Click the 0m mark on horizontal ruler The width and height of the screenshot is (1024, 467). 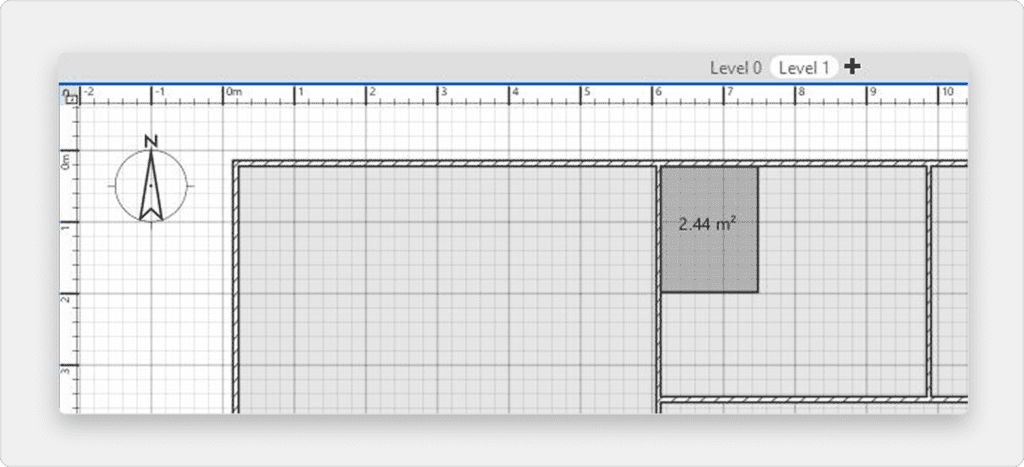click(233, 93)
